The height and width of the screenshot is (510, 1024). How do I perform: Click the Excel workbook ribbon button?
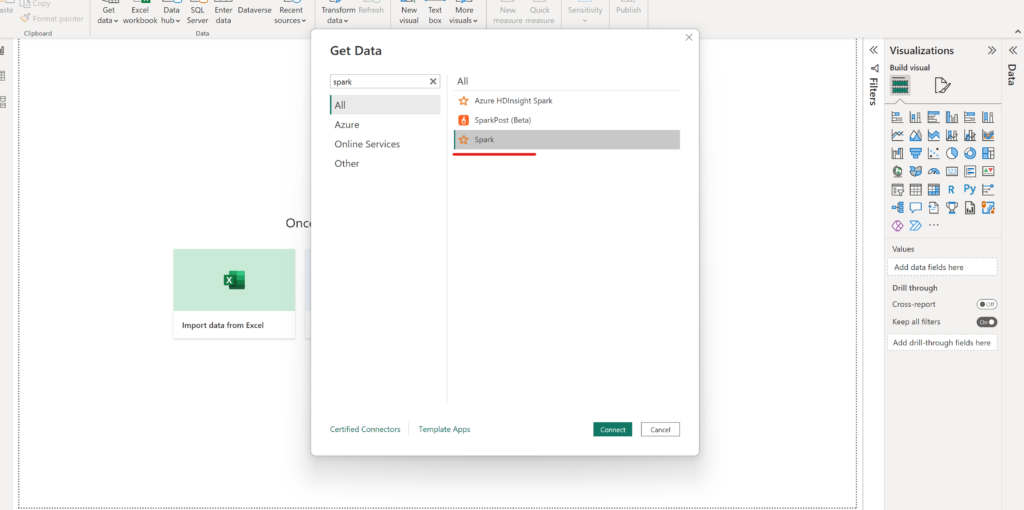(x=140, y=13)
